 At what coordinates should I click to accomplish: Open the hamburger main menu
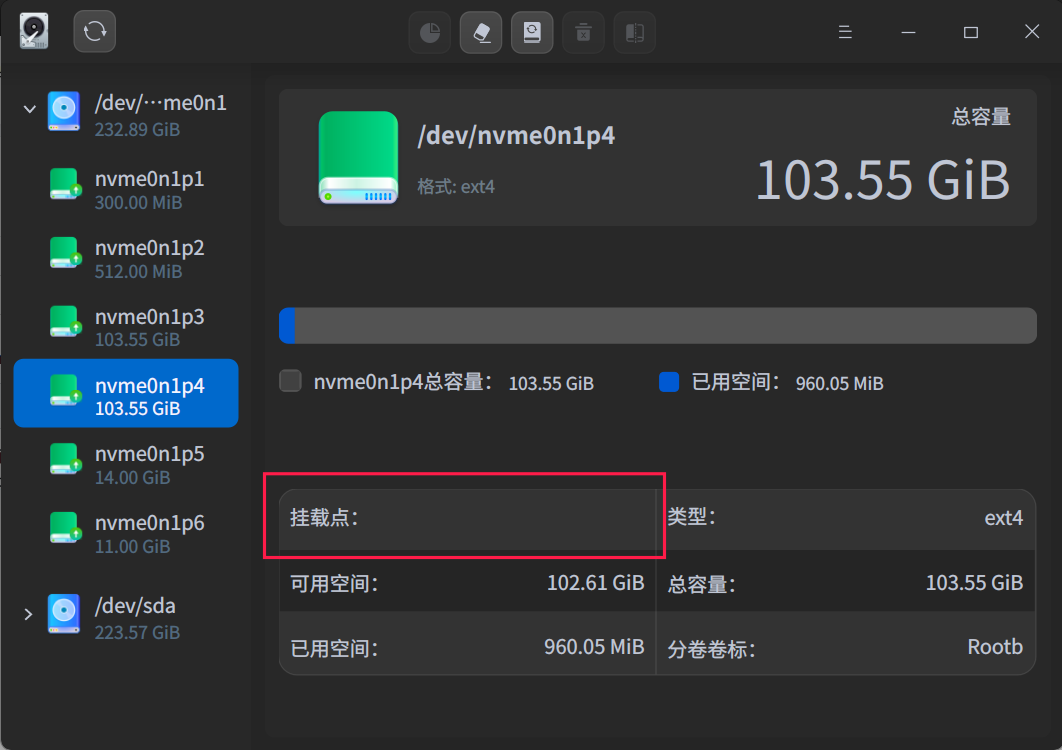click(845, 31)
